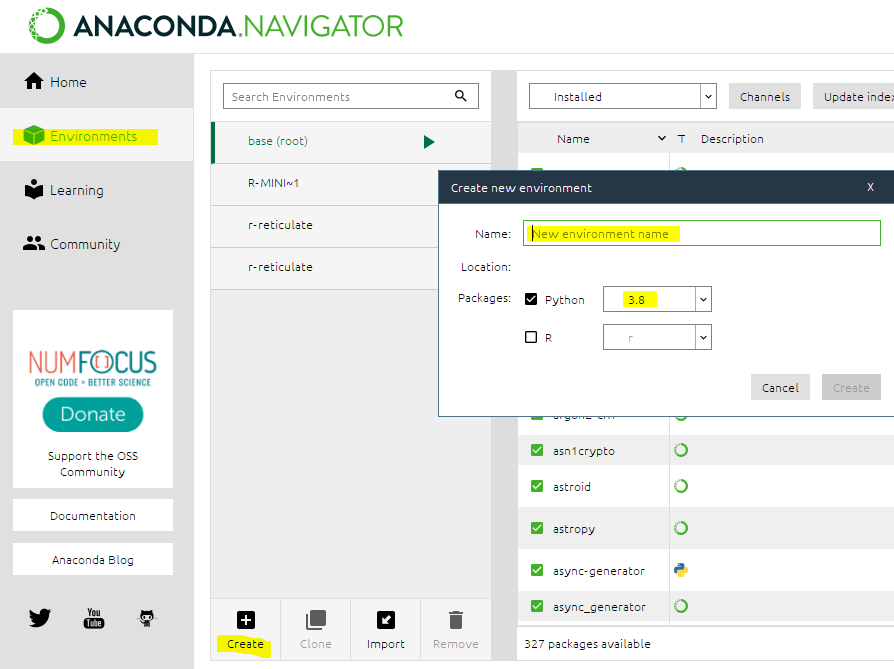The height and width of the screenshot is (669, 894).
Task: Click the dialog's grey Create button
Action: click(x=851, y=387)
